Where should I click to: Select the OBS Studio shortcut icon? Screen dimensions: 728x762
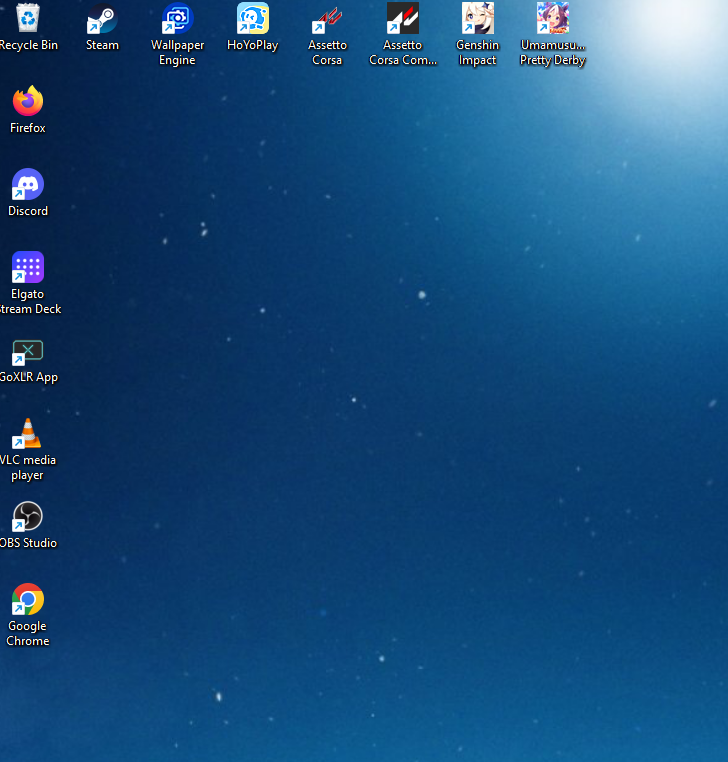tap(28, 516)
